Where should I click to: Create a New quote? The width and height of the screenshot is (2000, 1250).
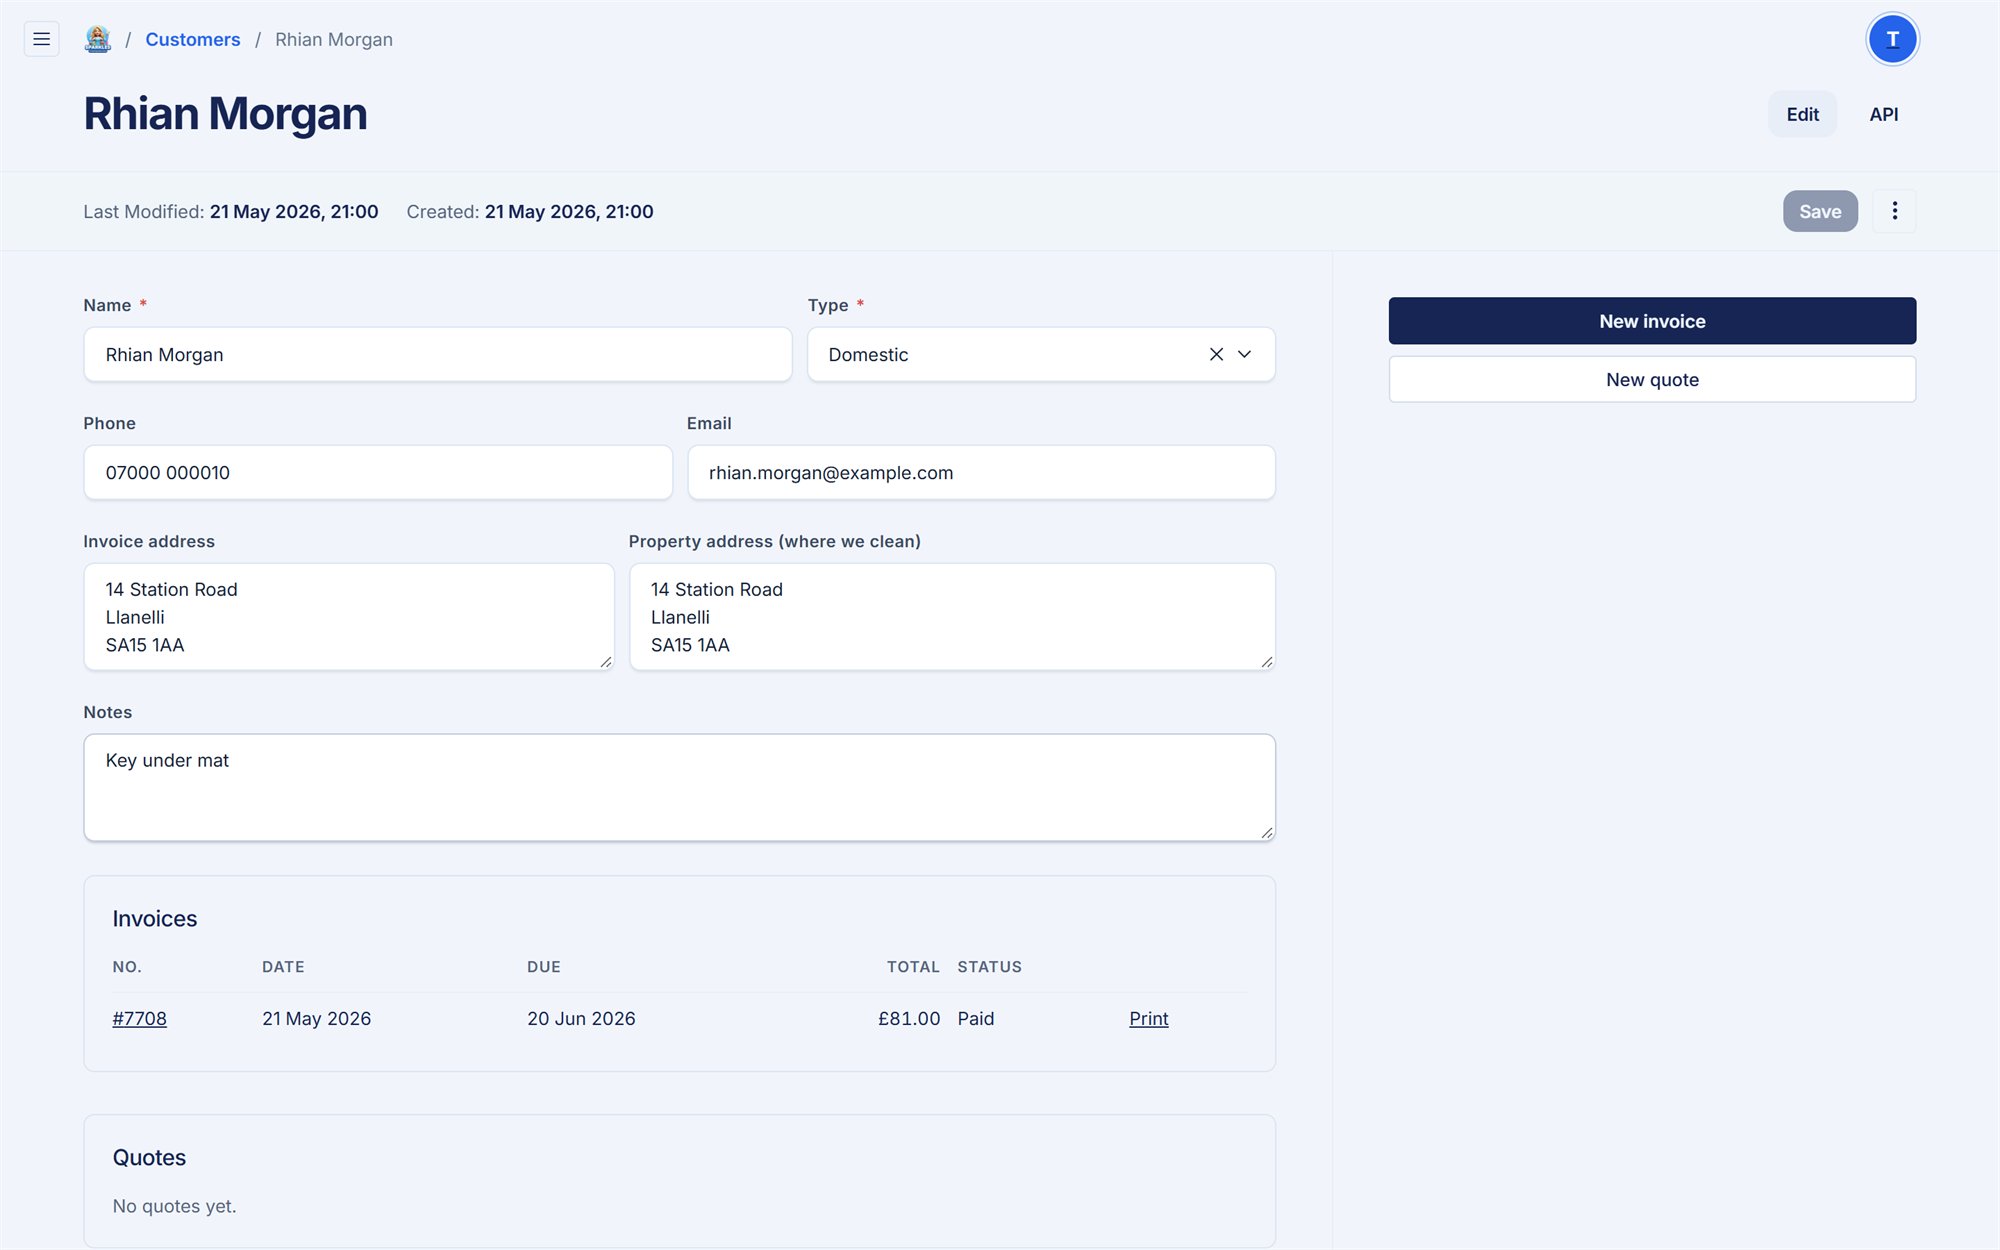[1652, 379]
